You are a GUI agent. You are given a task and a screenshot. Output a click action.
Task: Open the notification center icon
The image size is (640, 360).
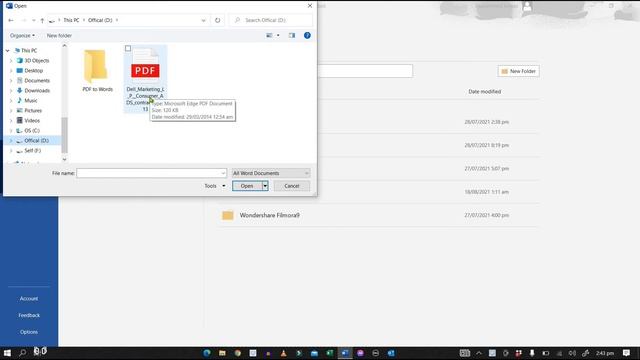coord(627,353)
